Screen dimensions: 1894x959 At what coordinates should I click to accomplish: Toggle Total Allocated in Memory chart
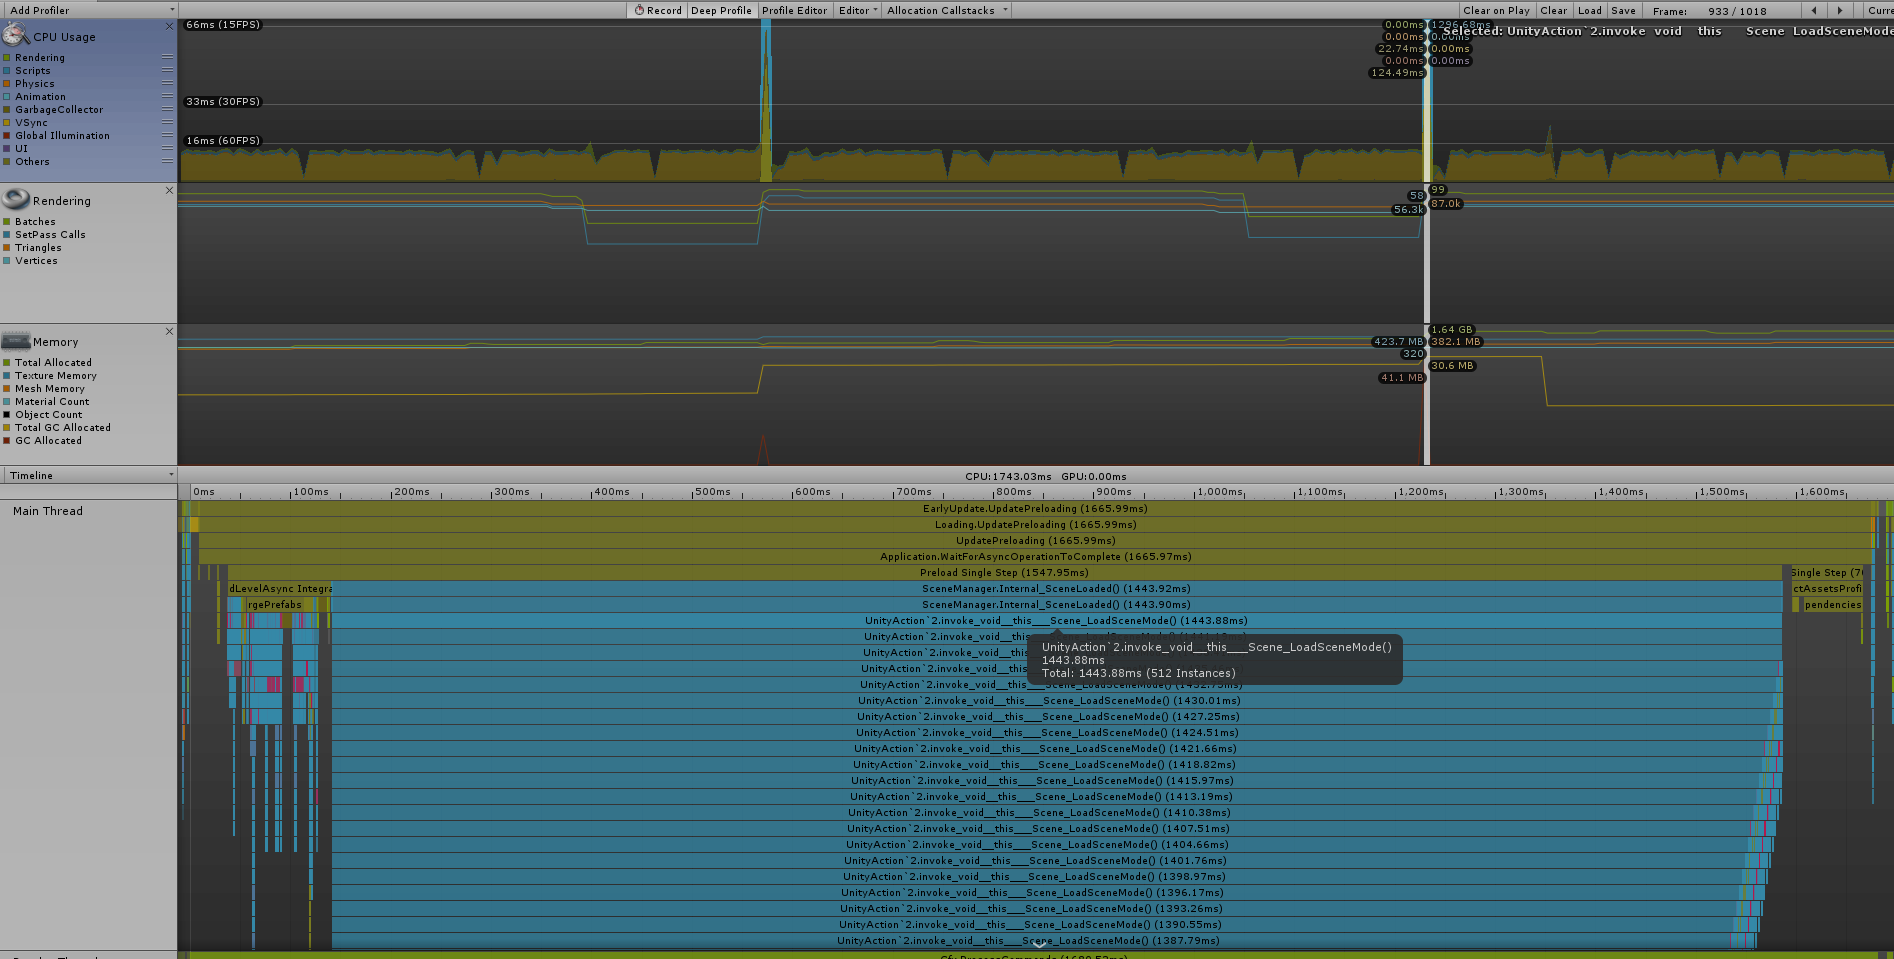pos(9,362)
